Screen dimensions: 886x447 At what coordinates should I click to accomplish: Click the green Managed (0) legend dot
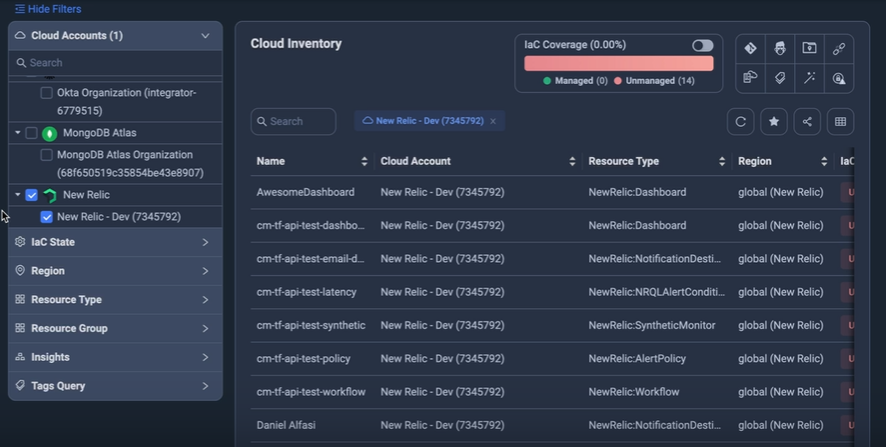[546, 81]
